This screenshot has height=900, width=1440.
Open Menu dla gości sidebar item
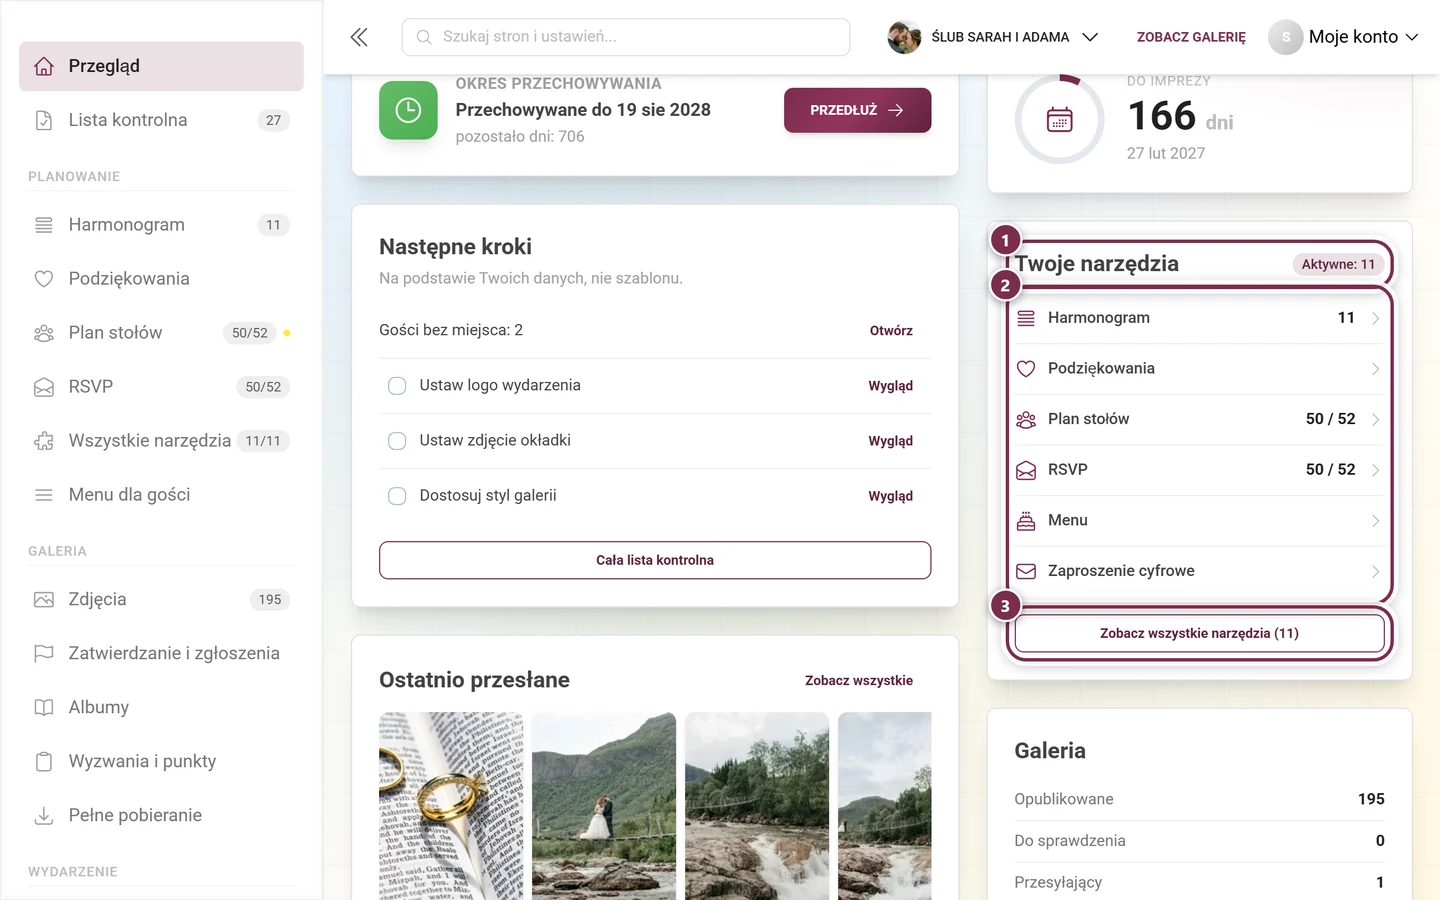[161, 495]
